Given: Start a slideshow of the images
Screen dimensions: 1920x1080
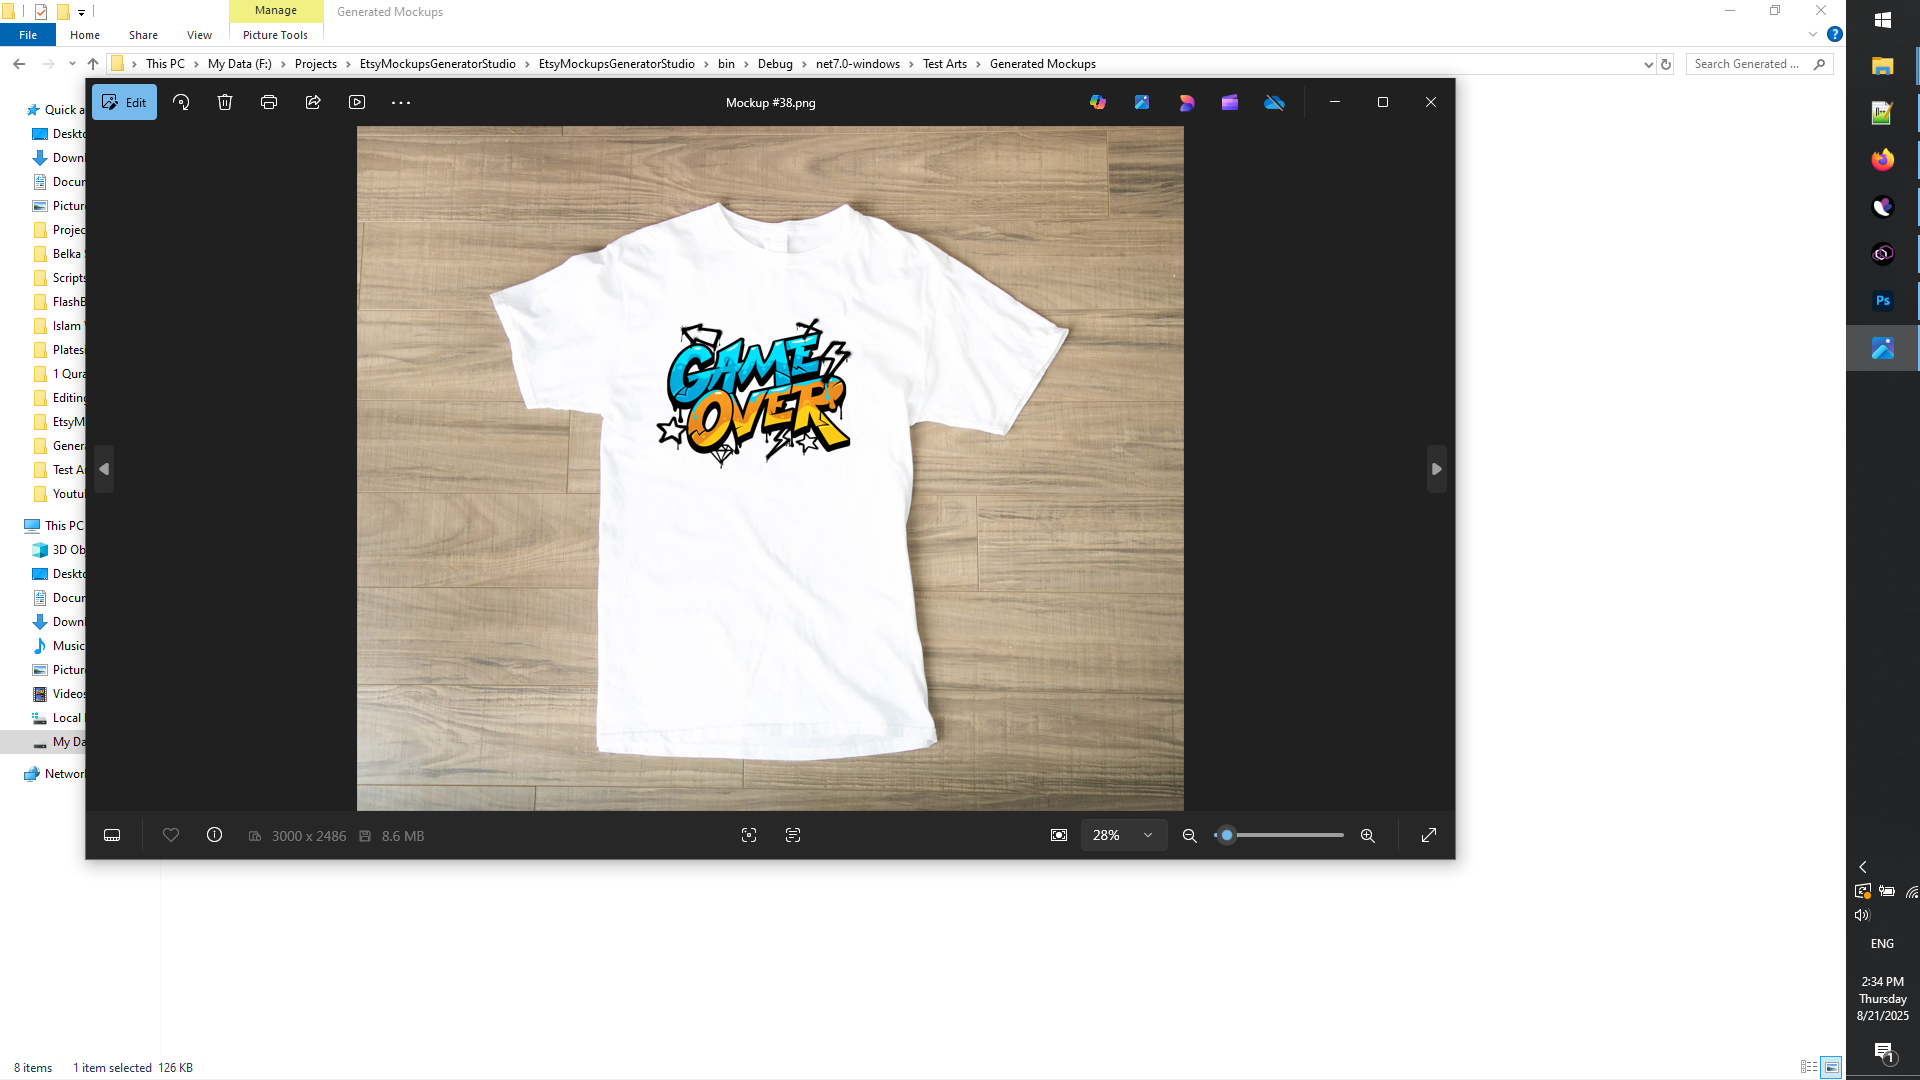Looking at the screenshot, I should 357,101.
